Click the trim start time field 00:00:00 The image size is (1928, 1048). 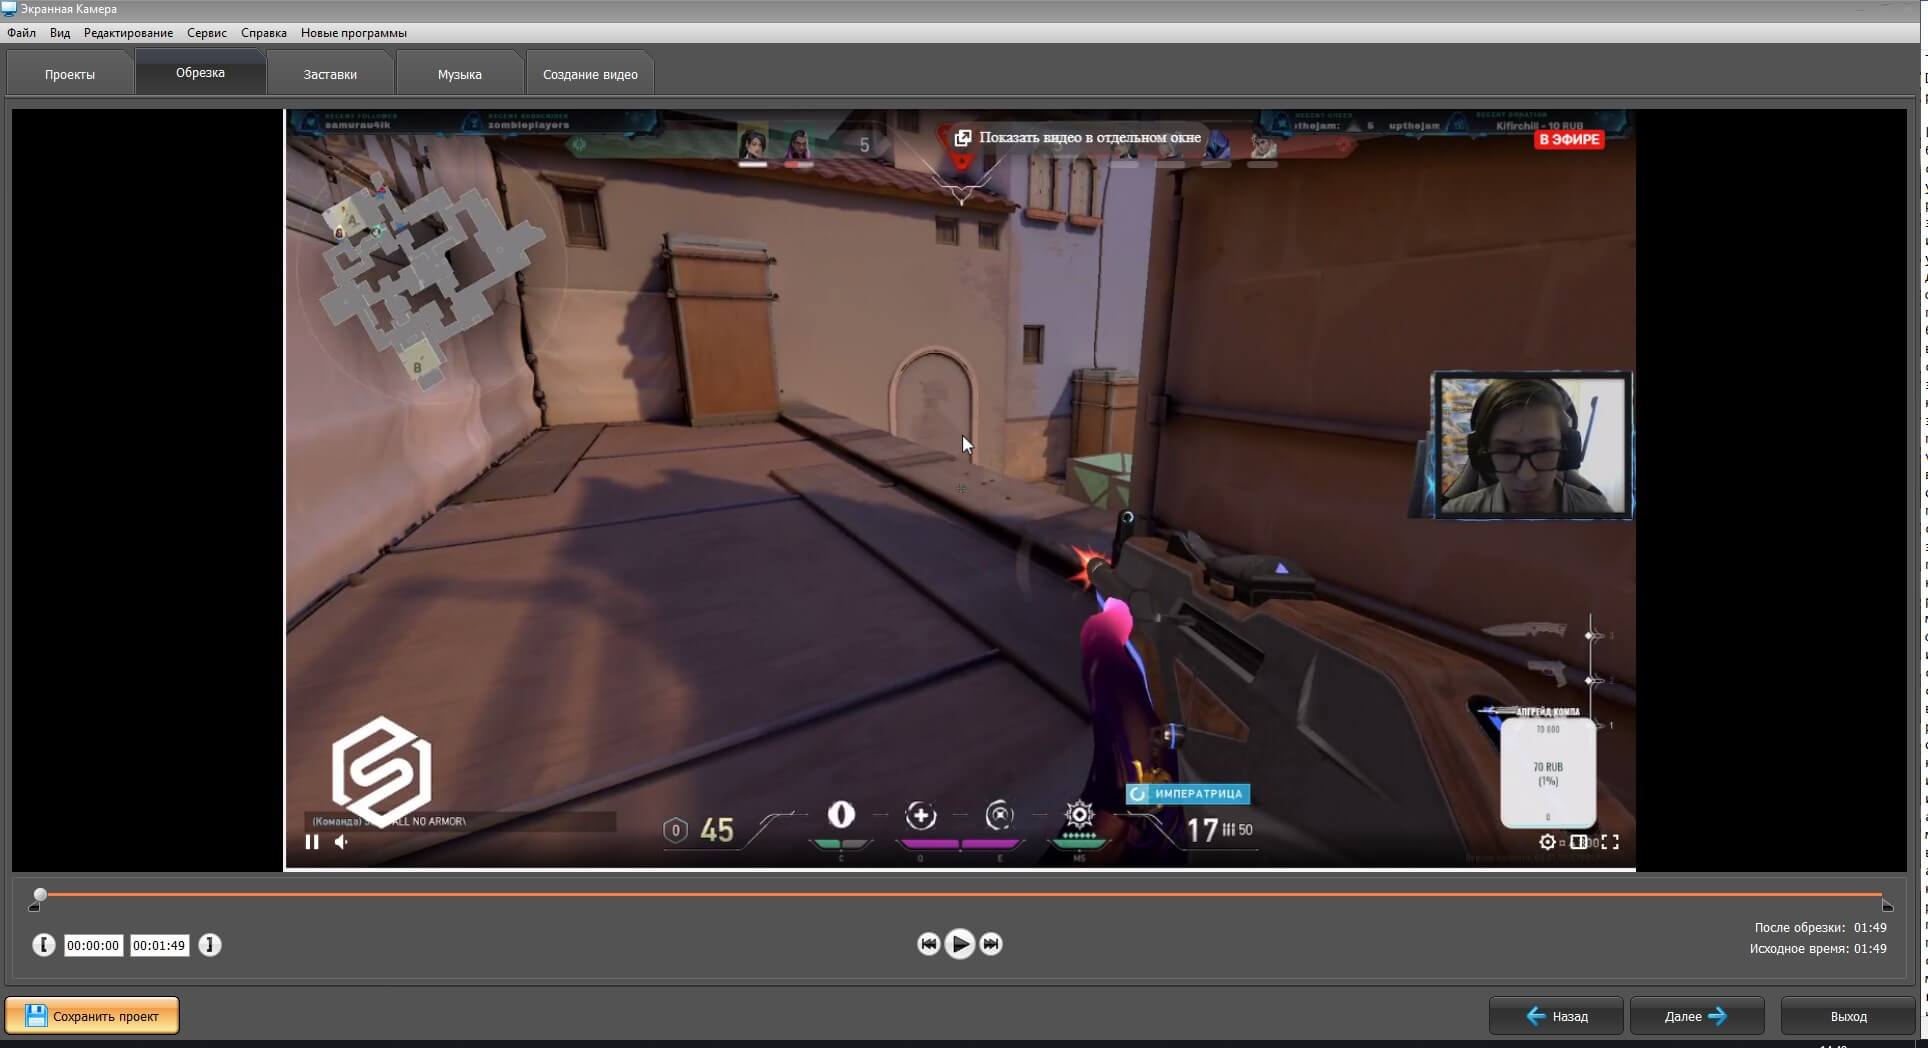coord(93,945)
